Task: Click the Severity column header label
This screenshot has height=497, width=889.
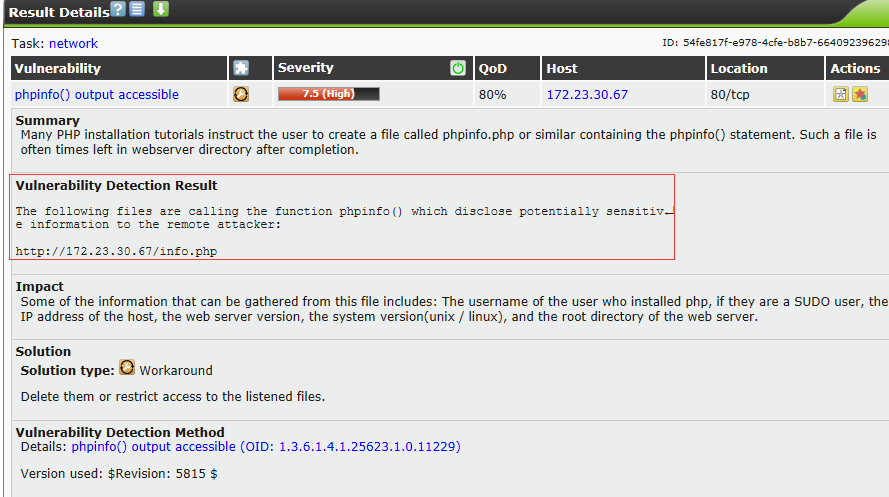Action: tap(306, 68)
